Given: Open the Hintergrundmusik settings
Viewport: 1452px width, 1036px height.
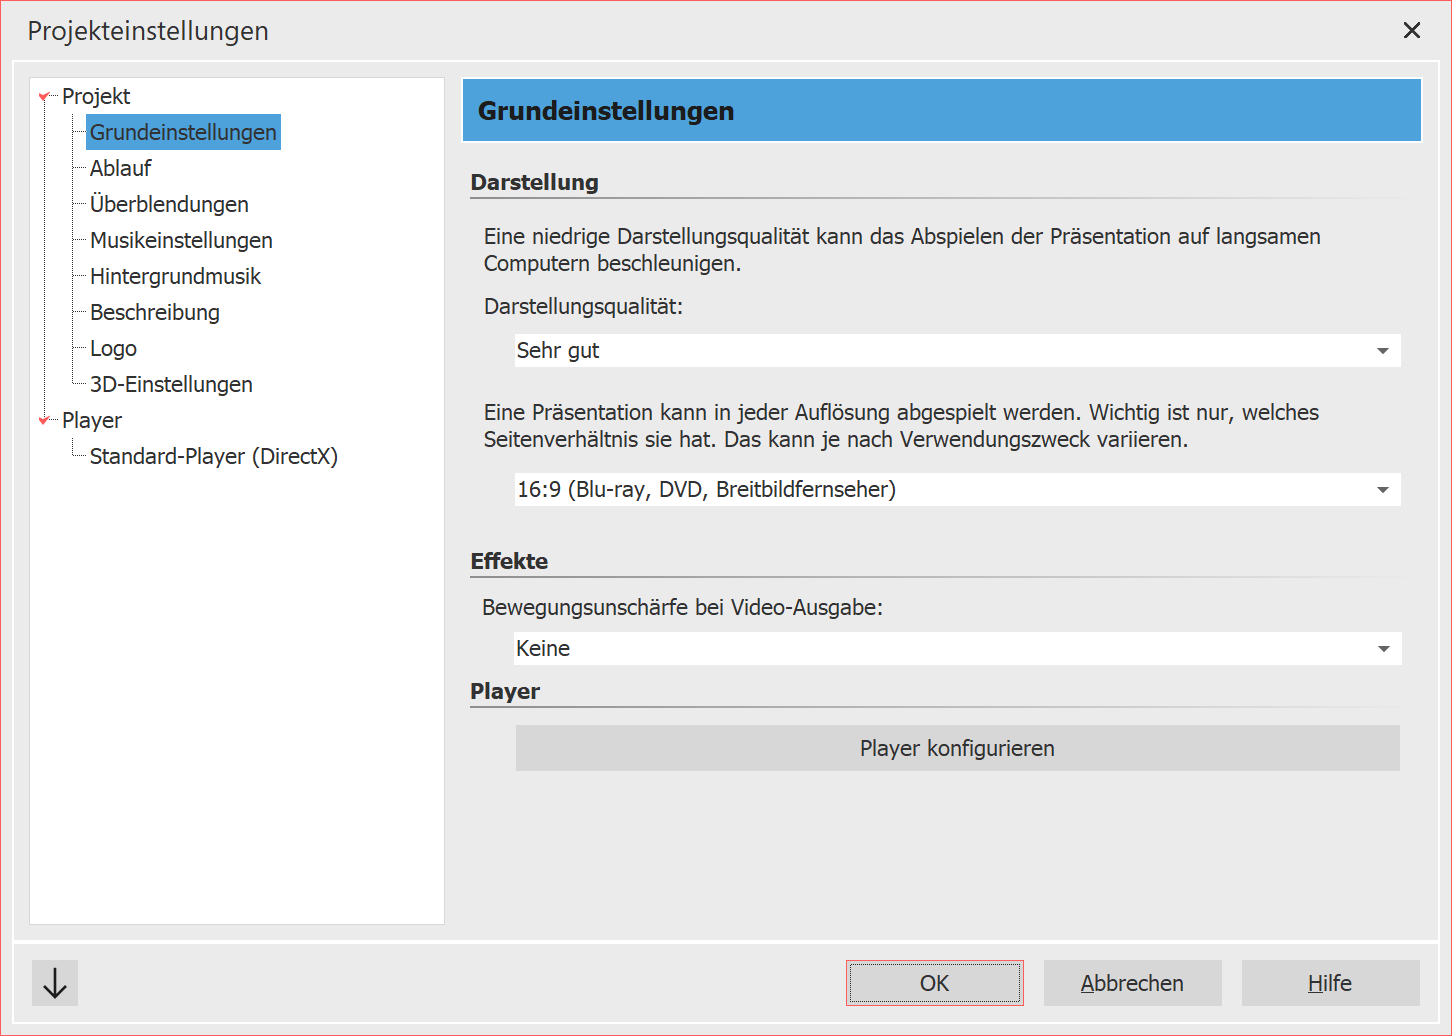Looking at the screenshot, I should click(x=175, y=276).
